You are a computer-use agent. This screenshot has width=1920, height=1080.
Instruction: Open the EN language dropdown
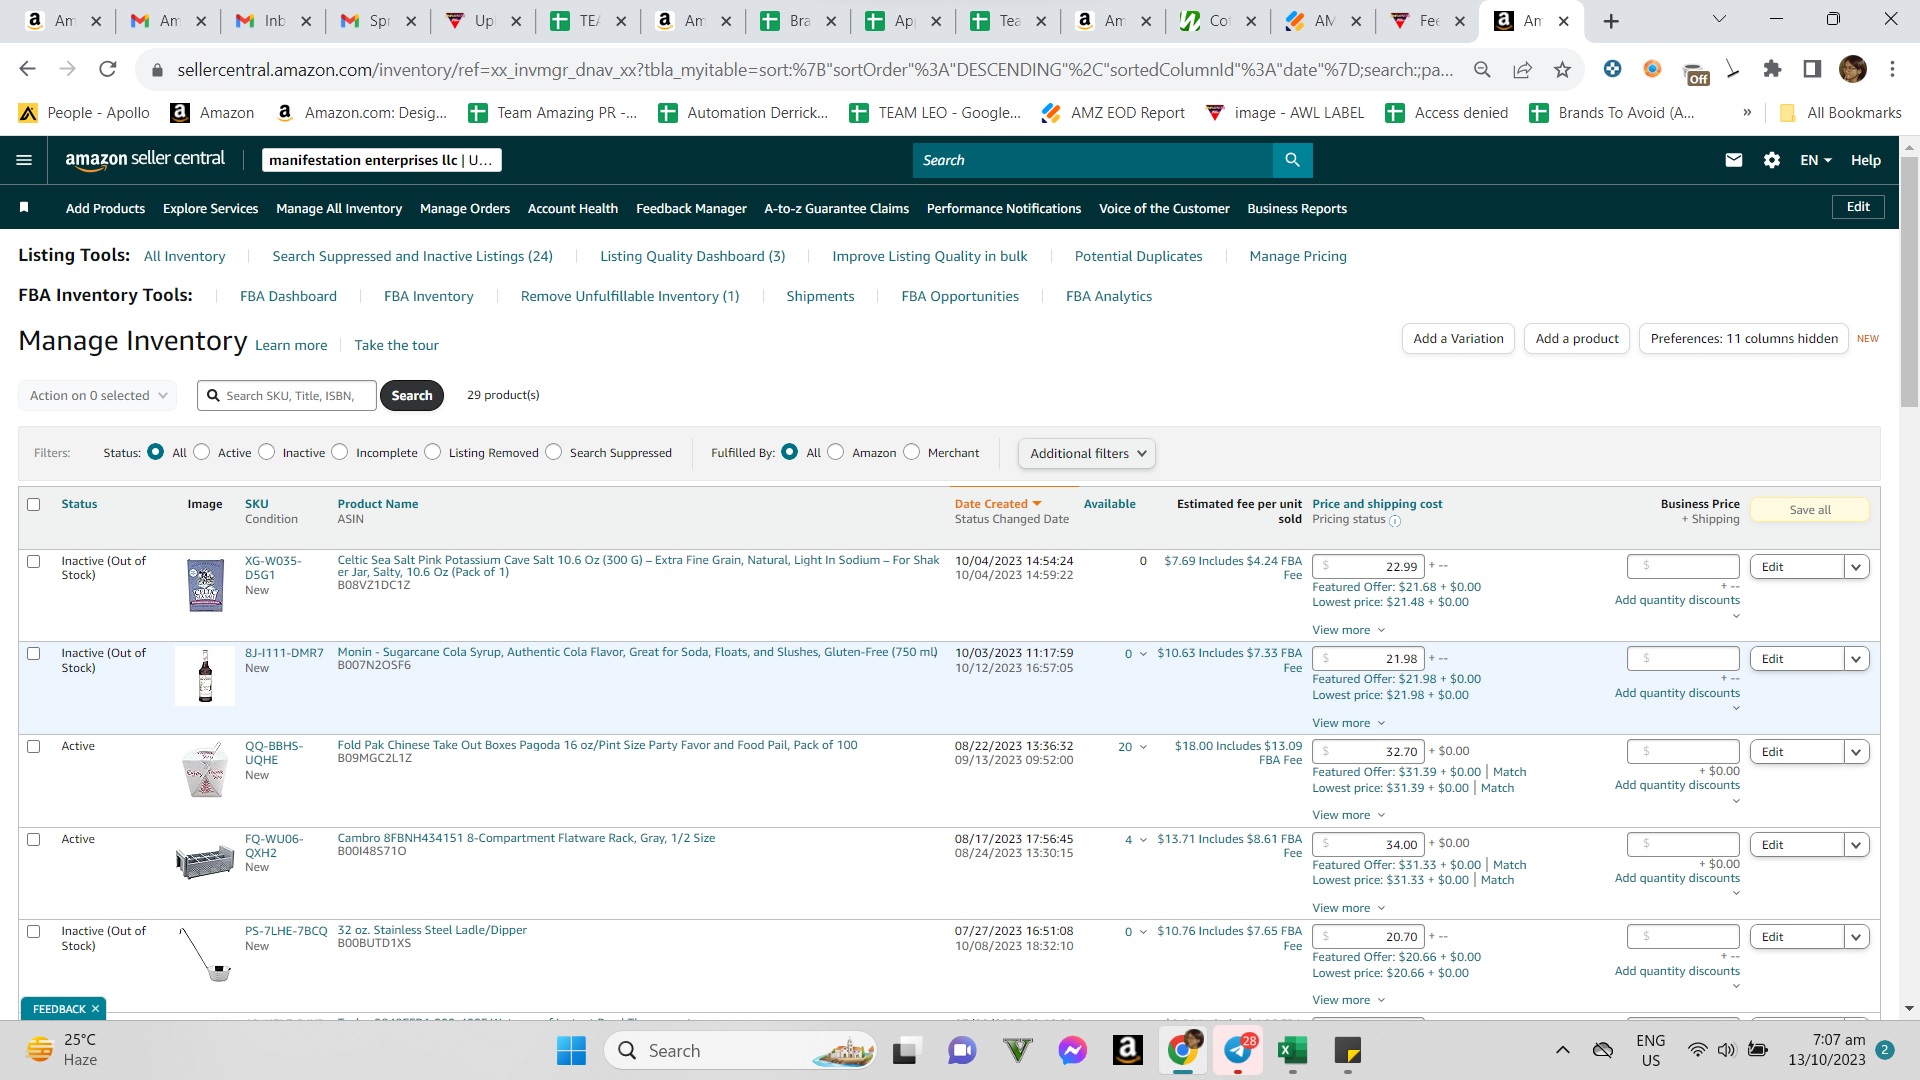pos(1816,160)
